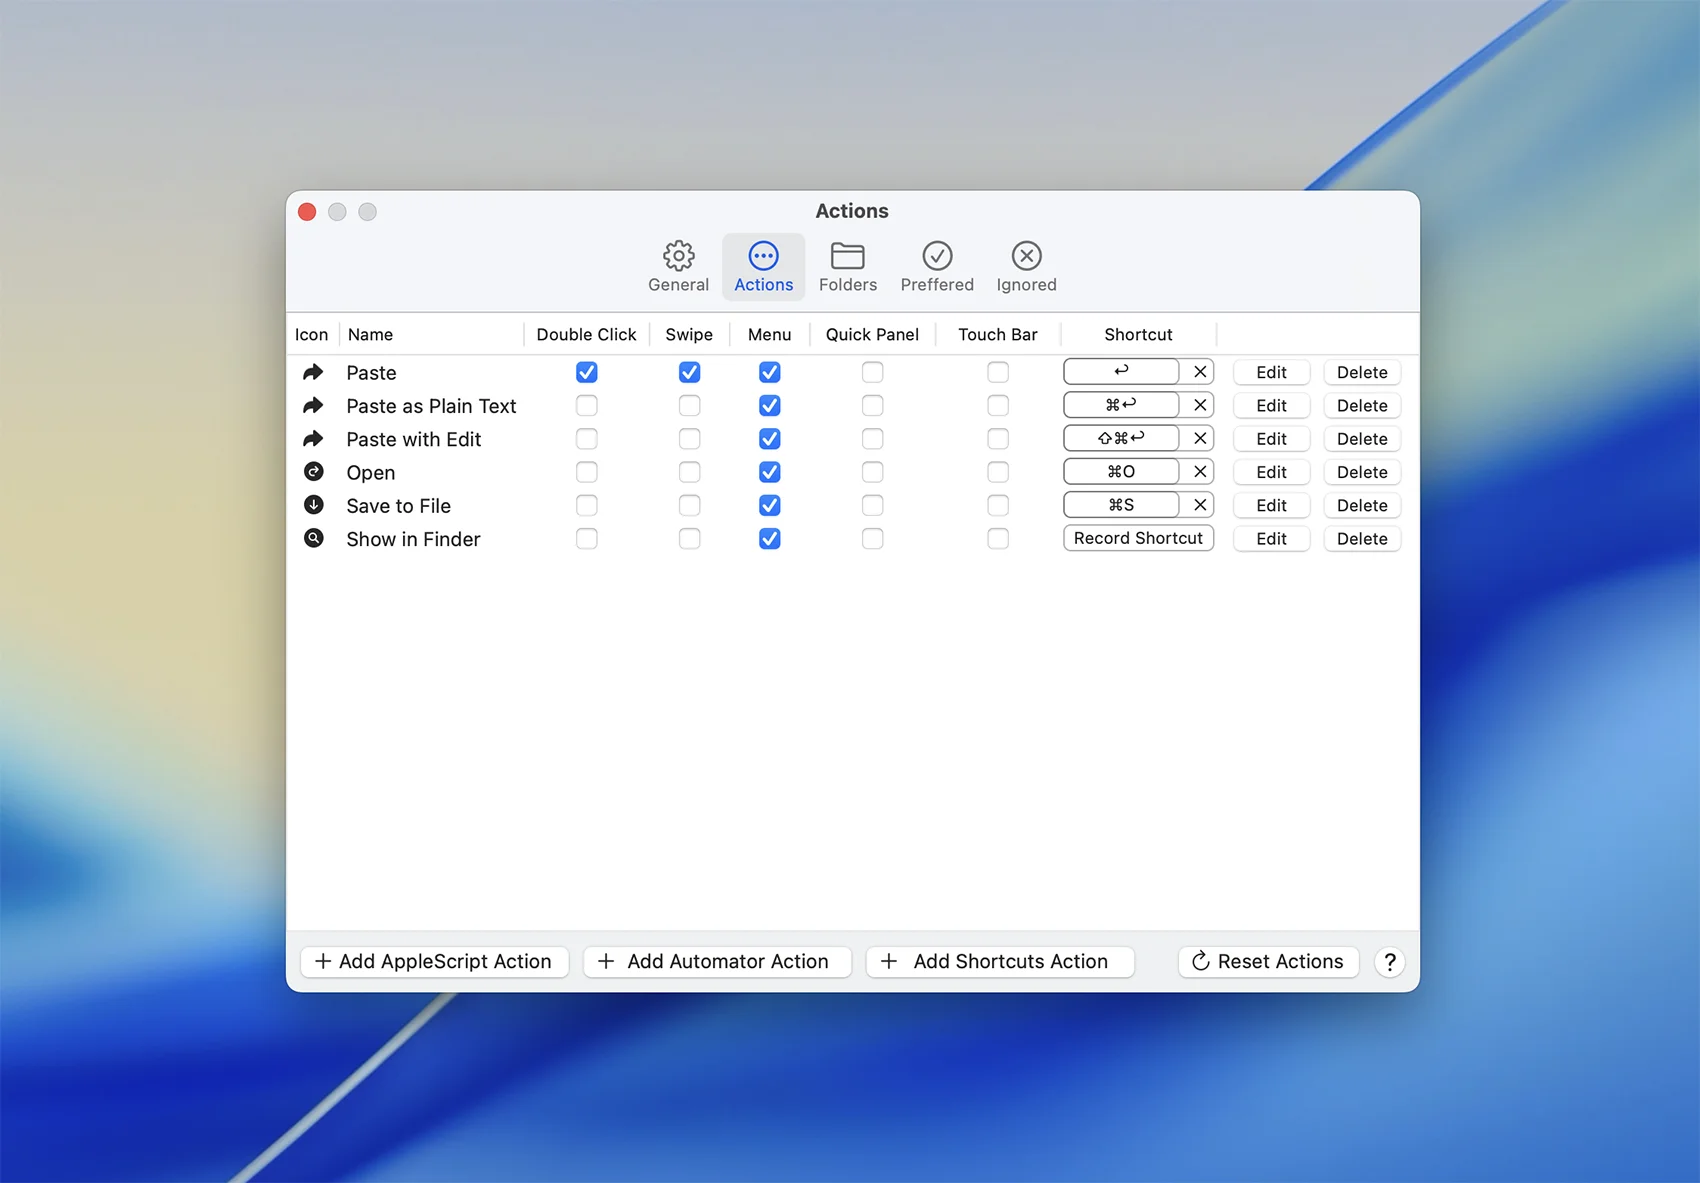Enable Touch Bar for Paste with Edit
This screenshot has width=1700, height=1183.
point(997,439)
